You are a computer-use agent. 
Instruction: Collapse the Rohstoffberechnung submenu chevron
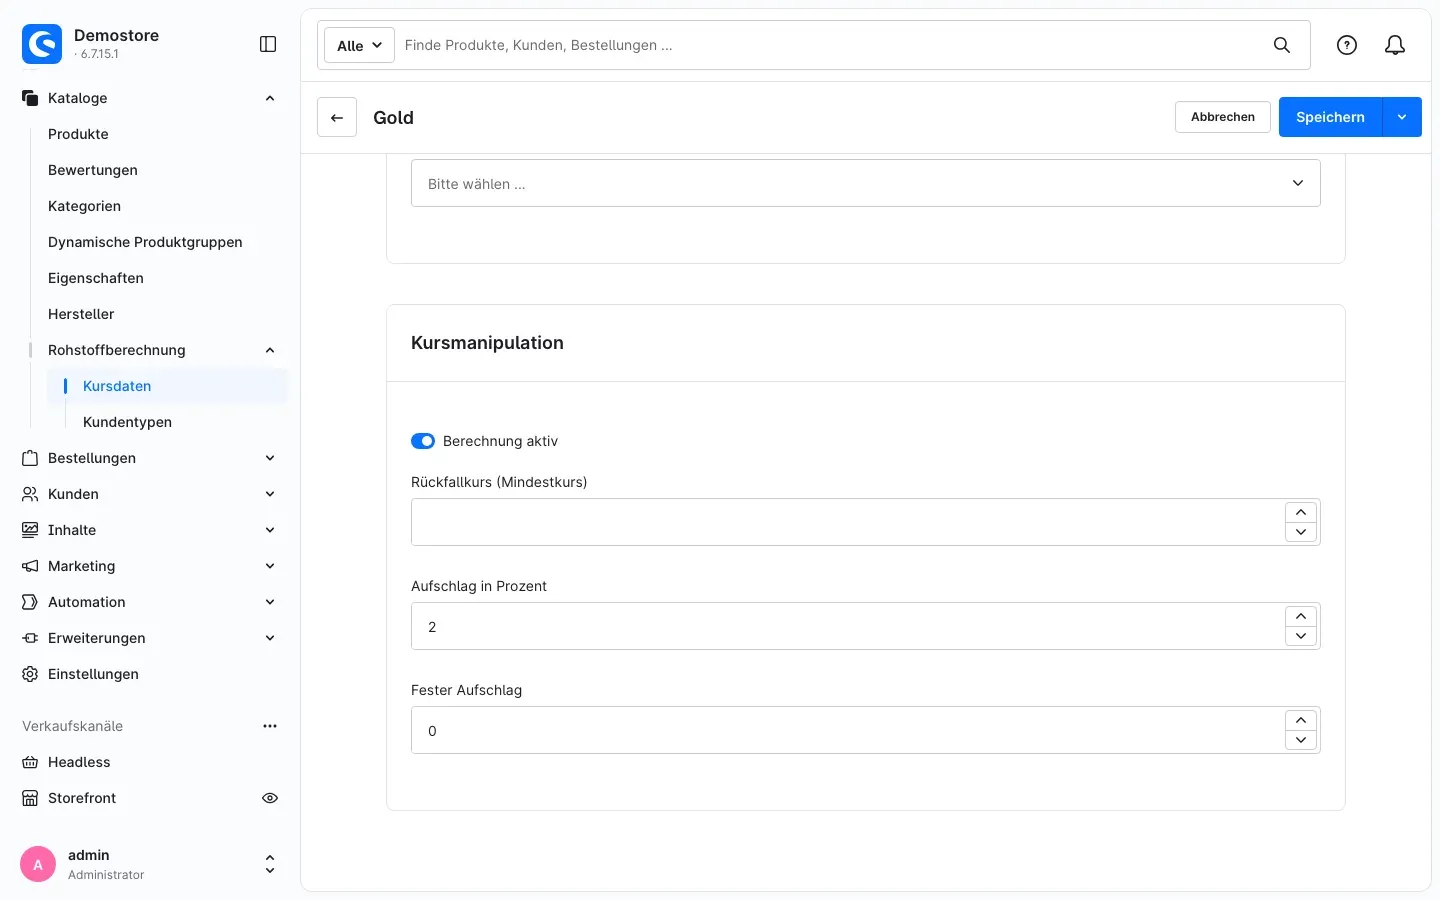click(270, 350)
